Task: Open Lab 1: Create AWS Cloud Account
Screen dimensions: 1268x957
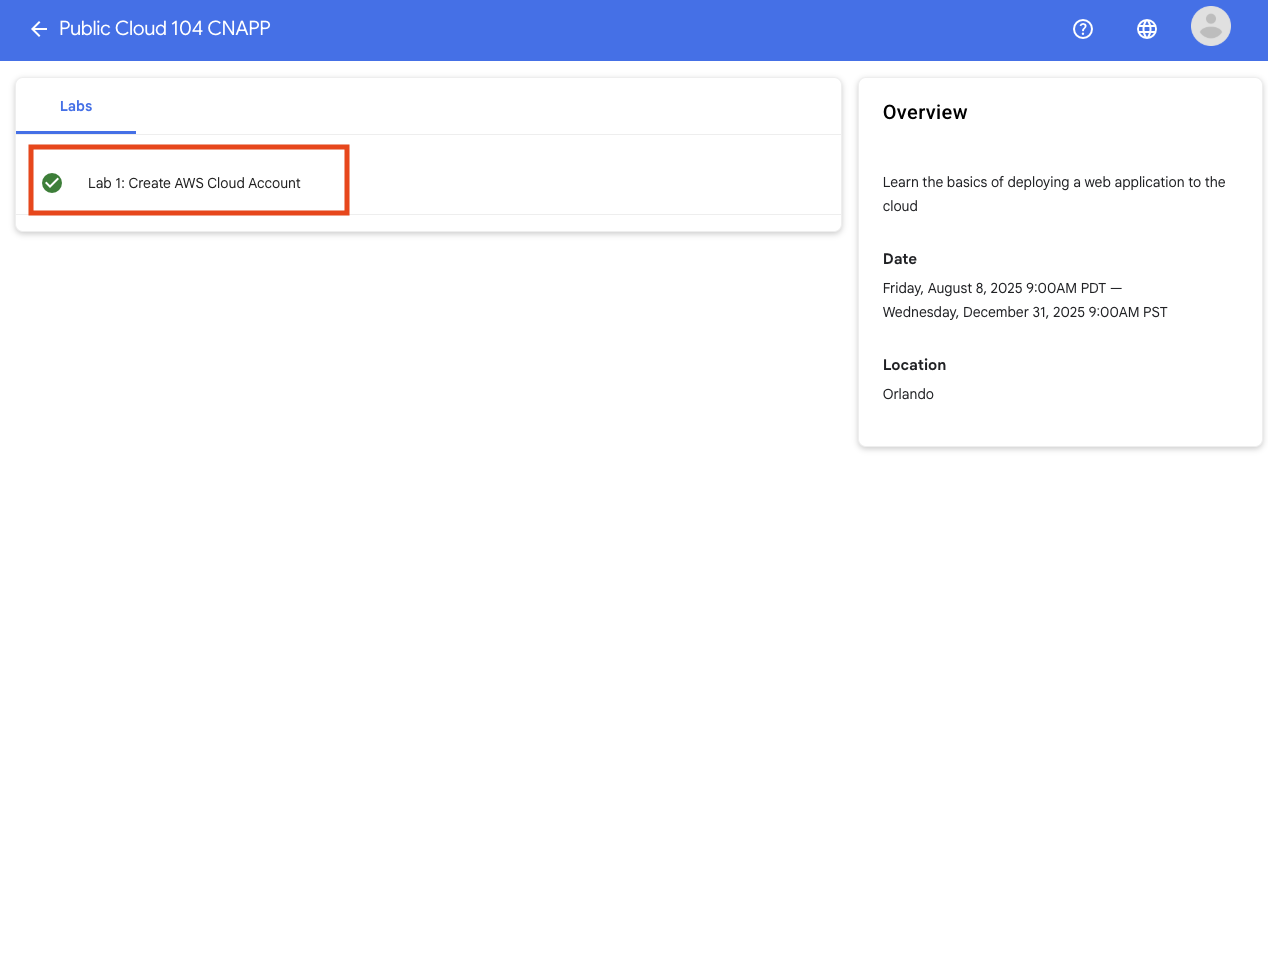Action: click(194, 183)
